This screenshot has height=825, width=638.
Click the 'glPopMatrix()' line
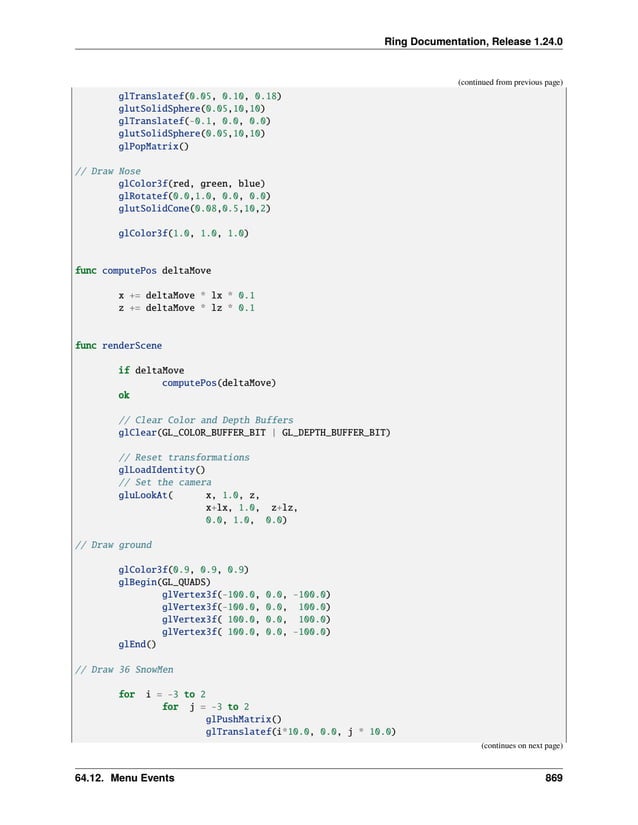pyautogui.click(x=154, y=146)
